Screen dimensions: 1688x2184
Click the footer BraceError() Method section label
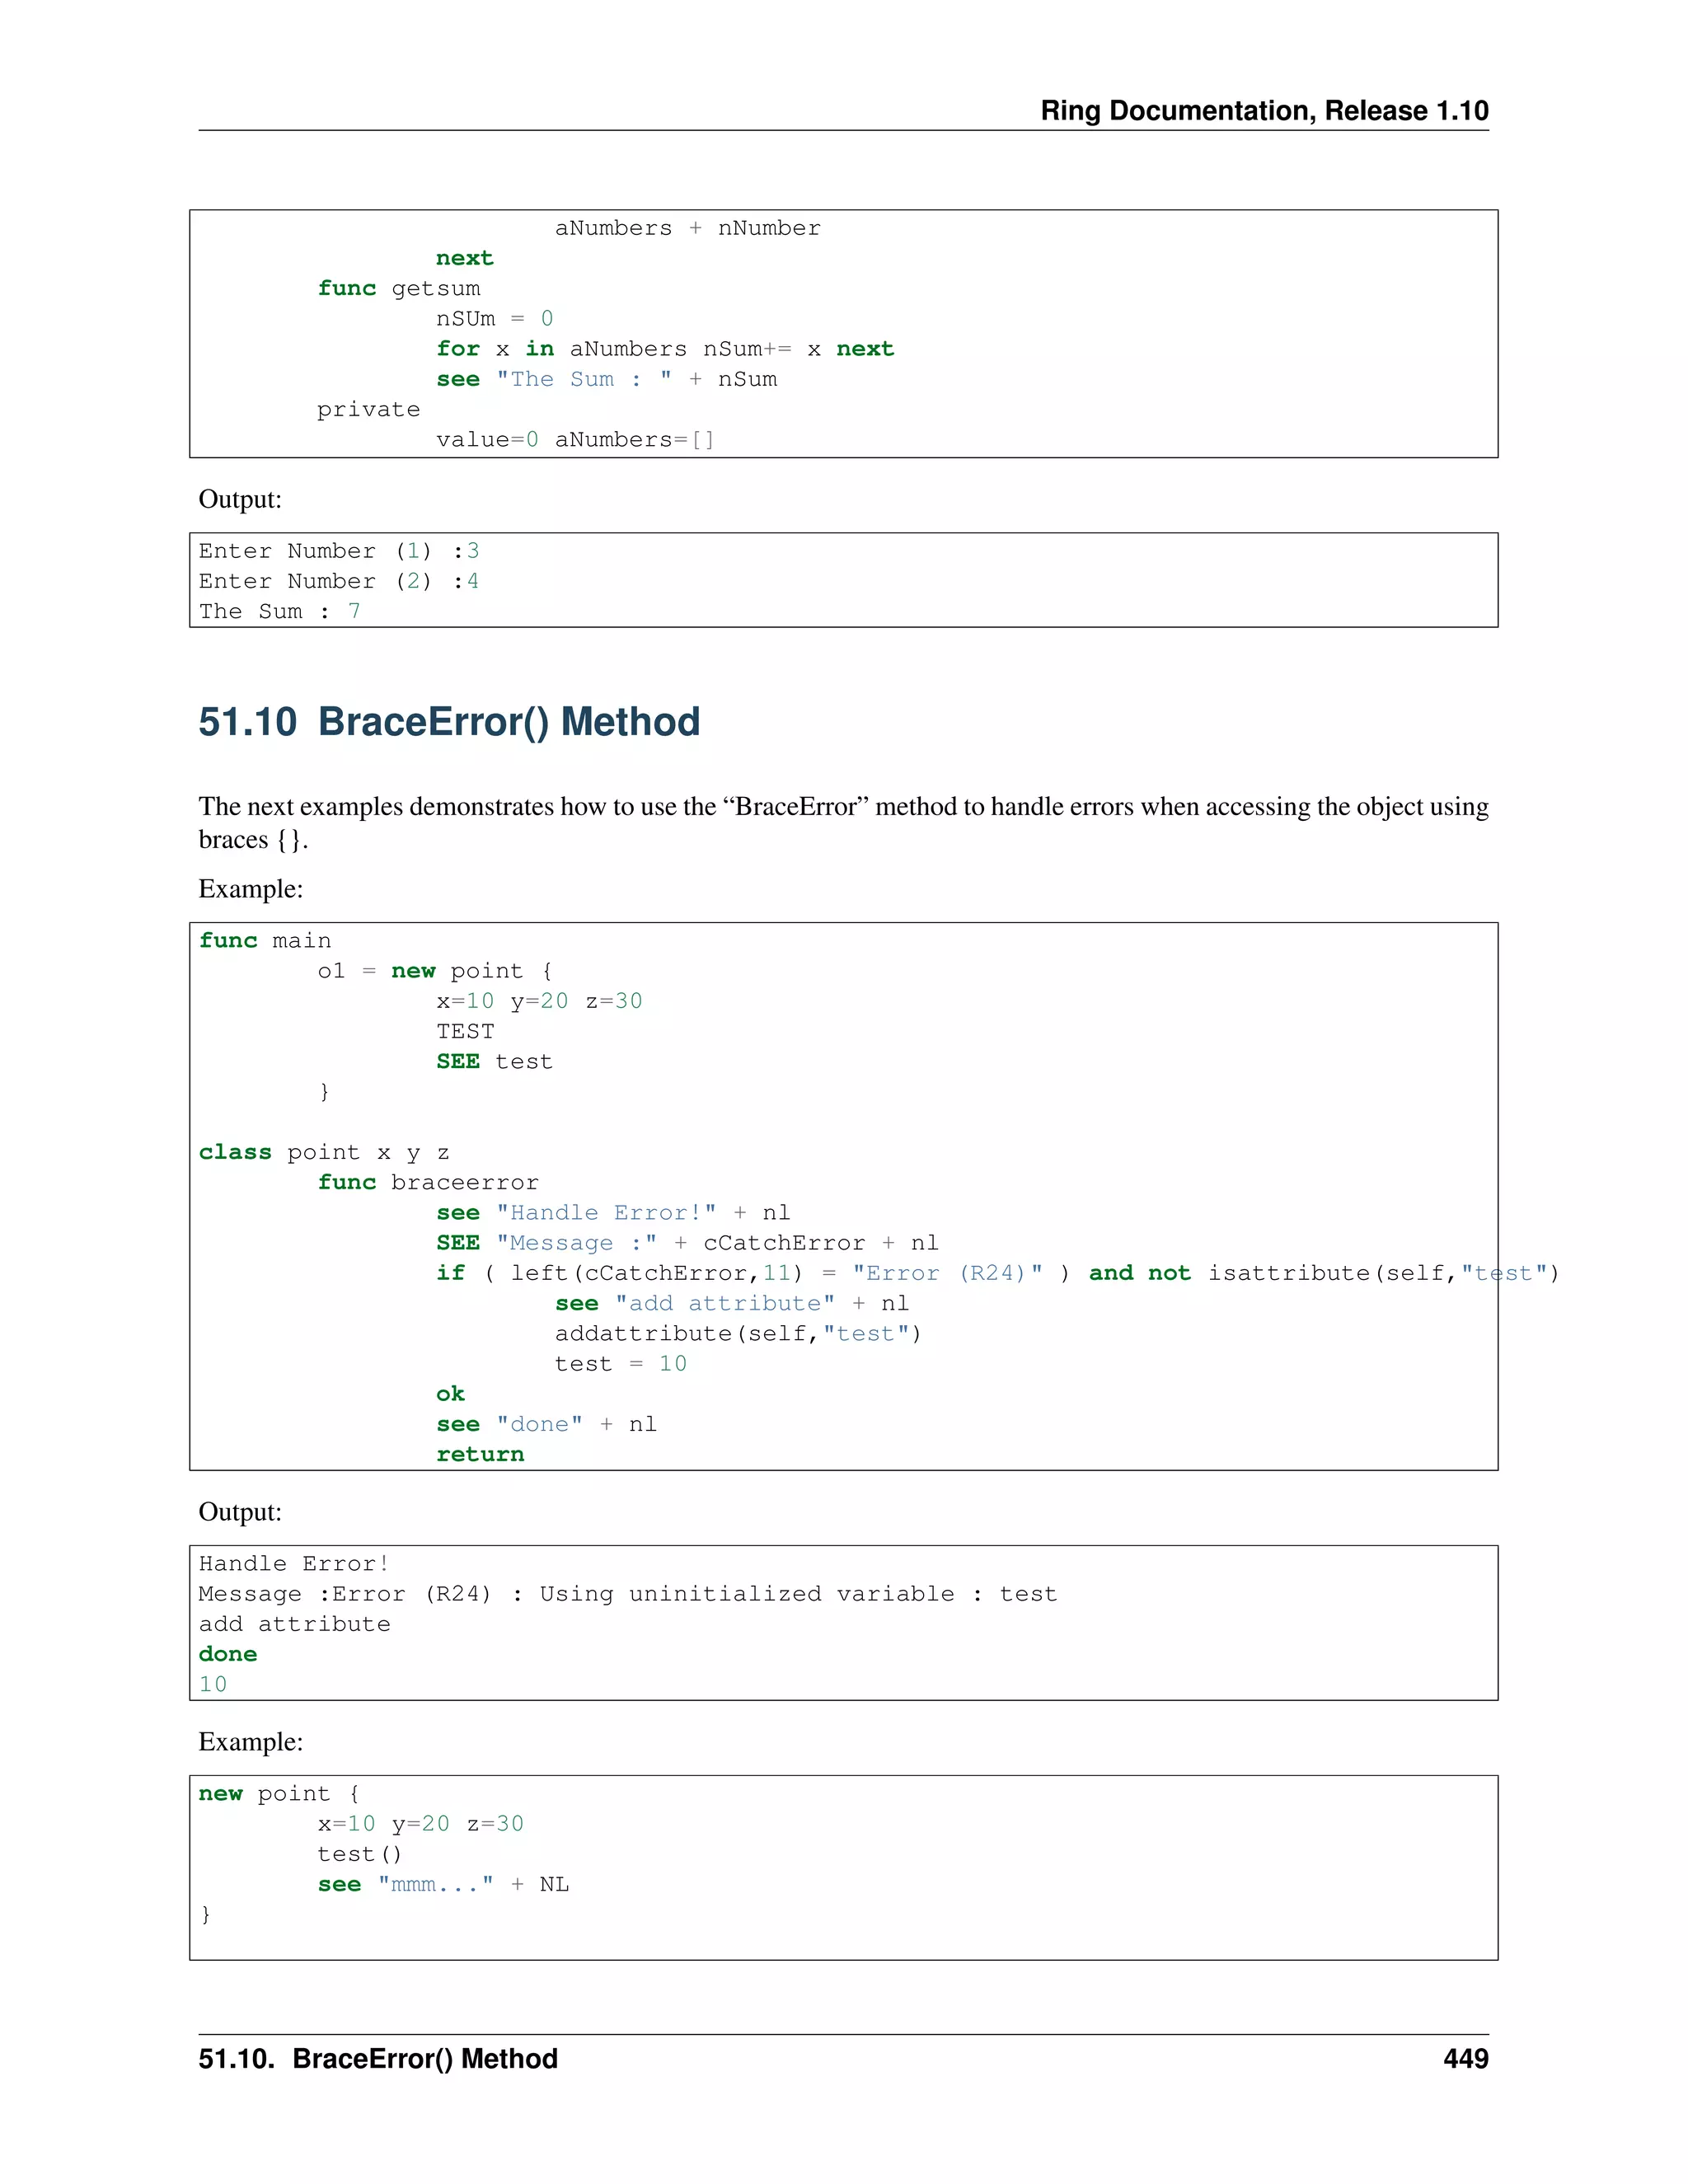pos(378,2058)
